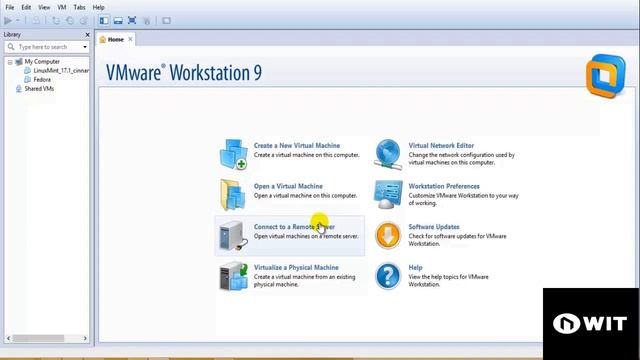The image size is (640, 360).
Task: Click the Help link on the home page
Action: pos(416,267)
